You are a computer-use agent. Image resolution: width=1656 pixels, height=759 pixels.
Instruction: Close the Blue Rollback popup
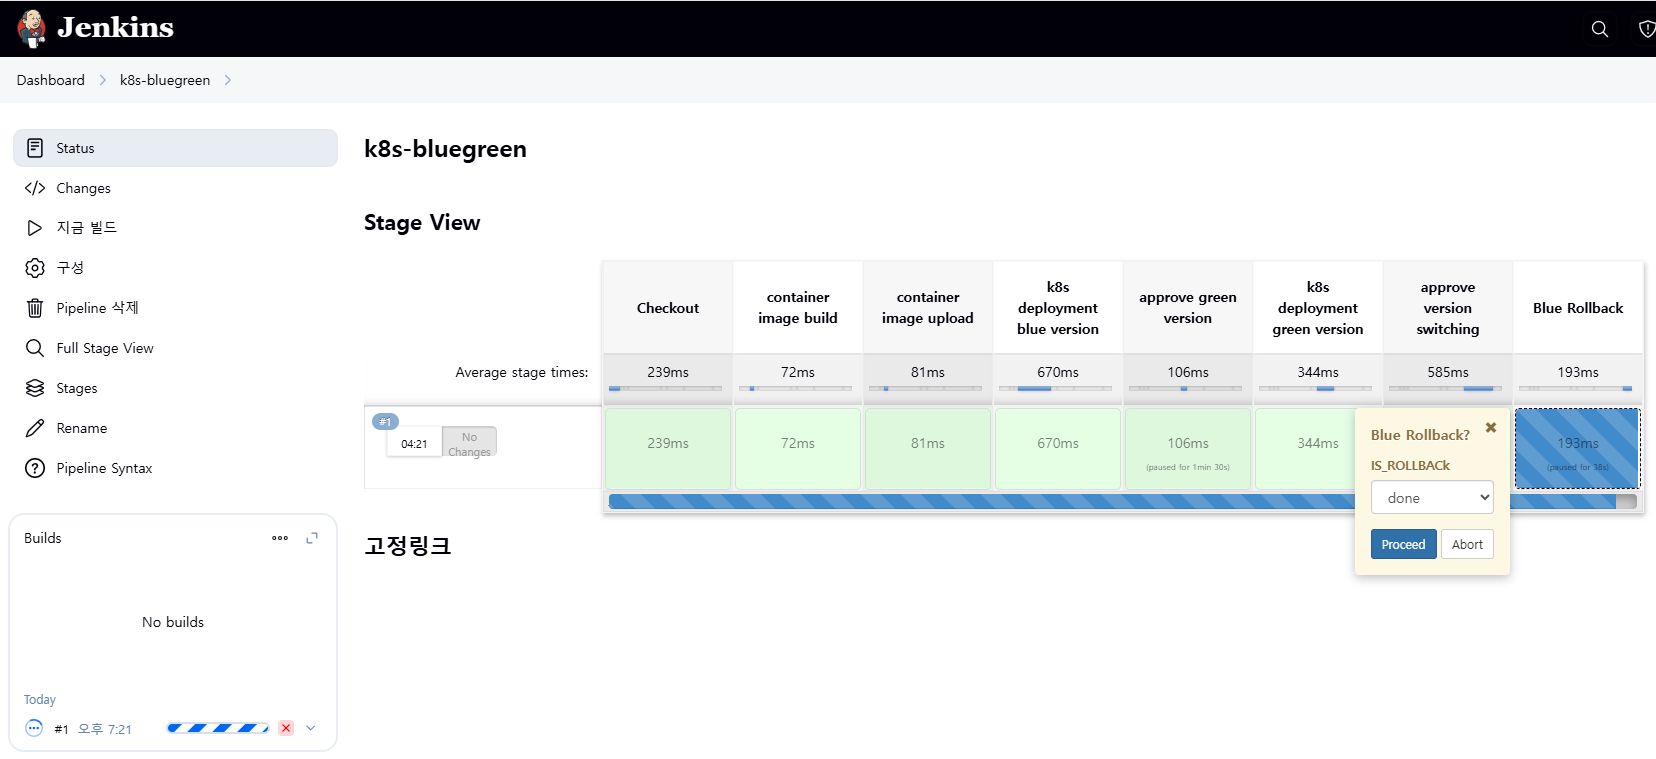click(x=1491, y=428)
